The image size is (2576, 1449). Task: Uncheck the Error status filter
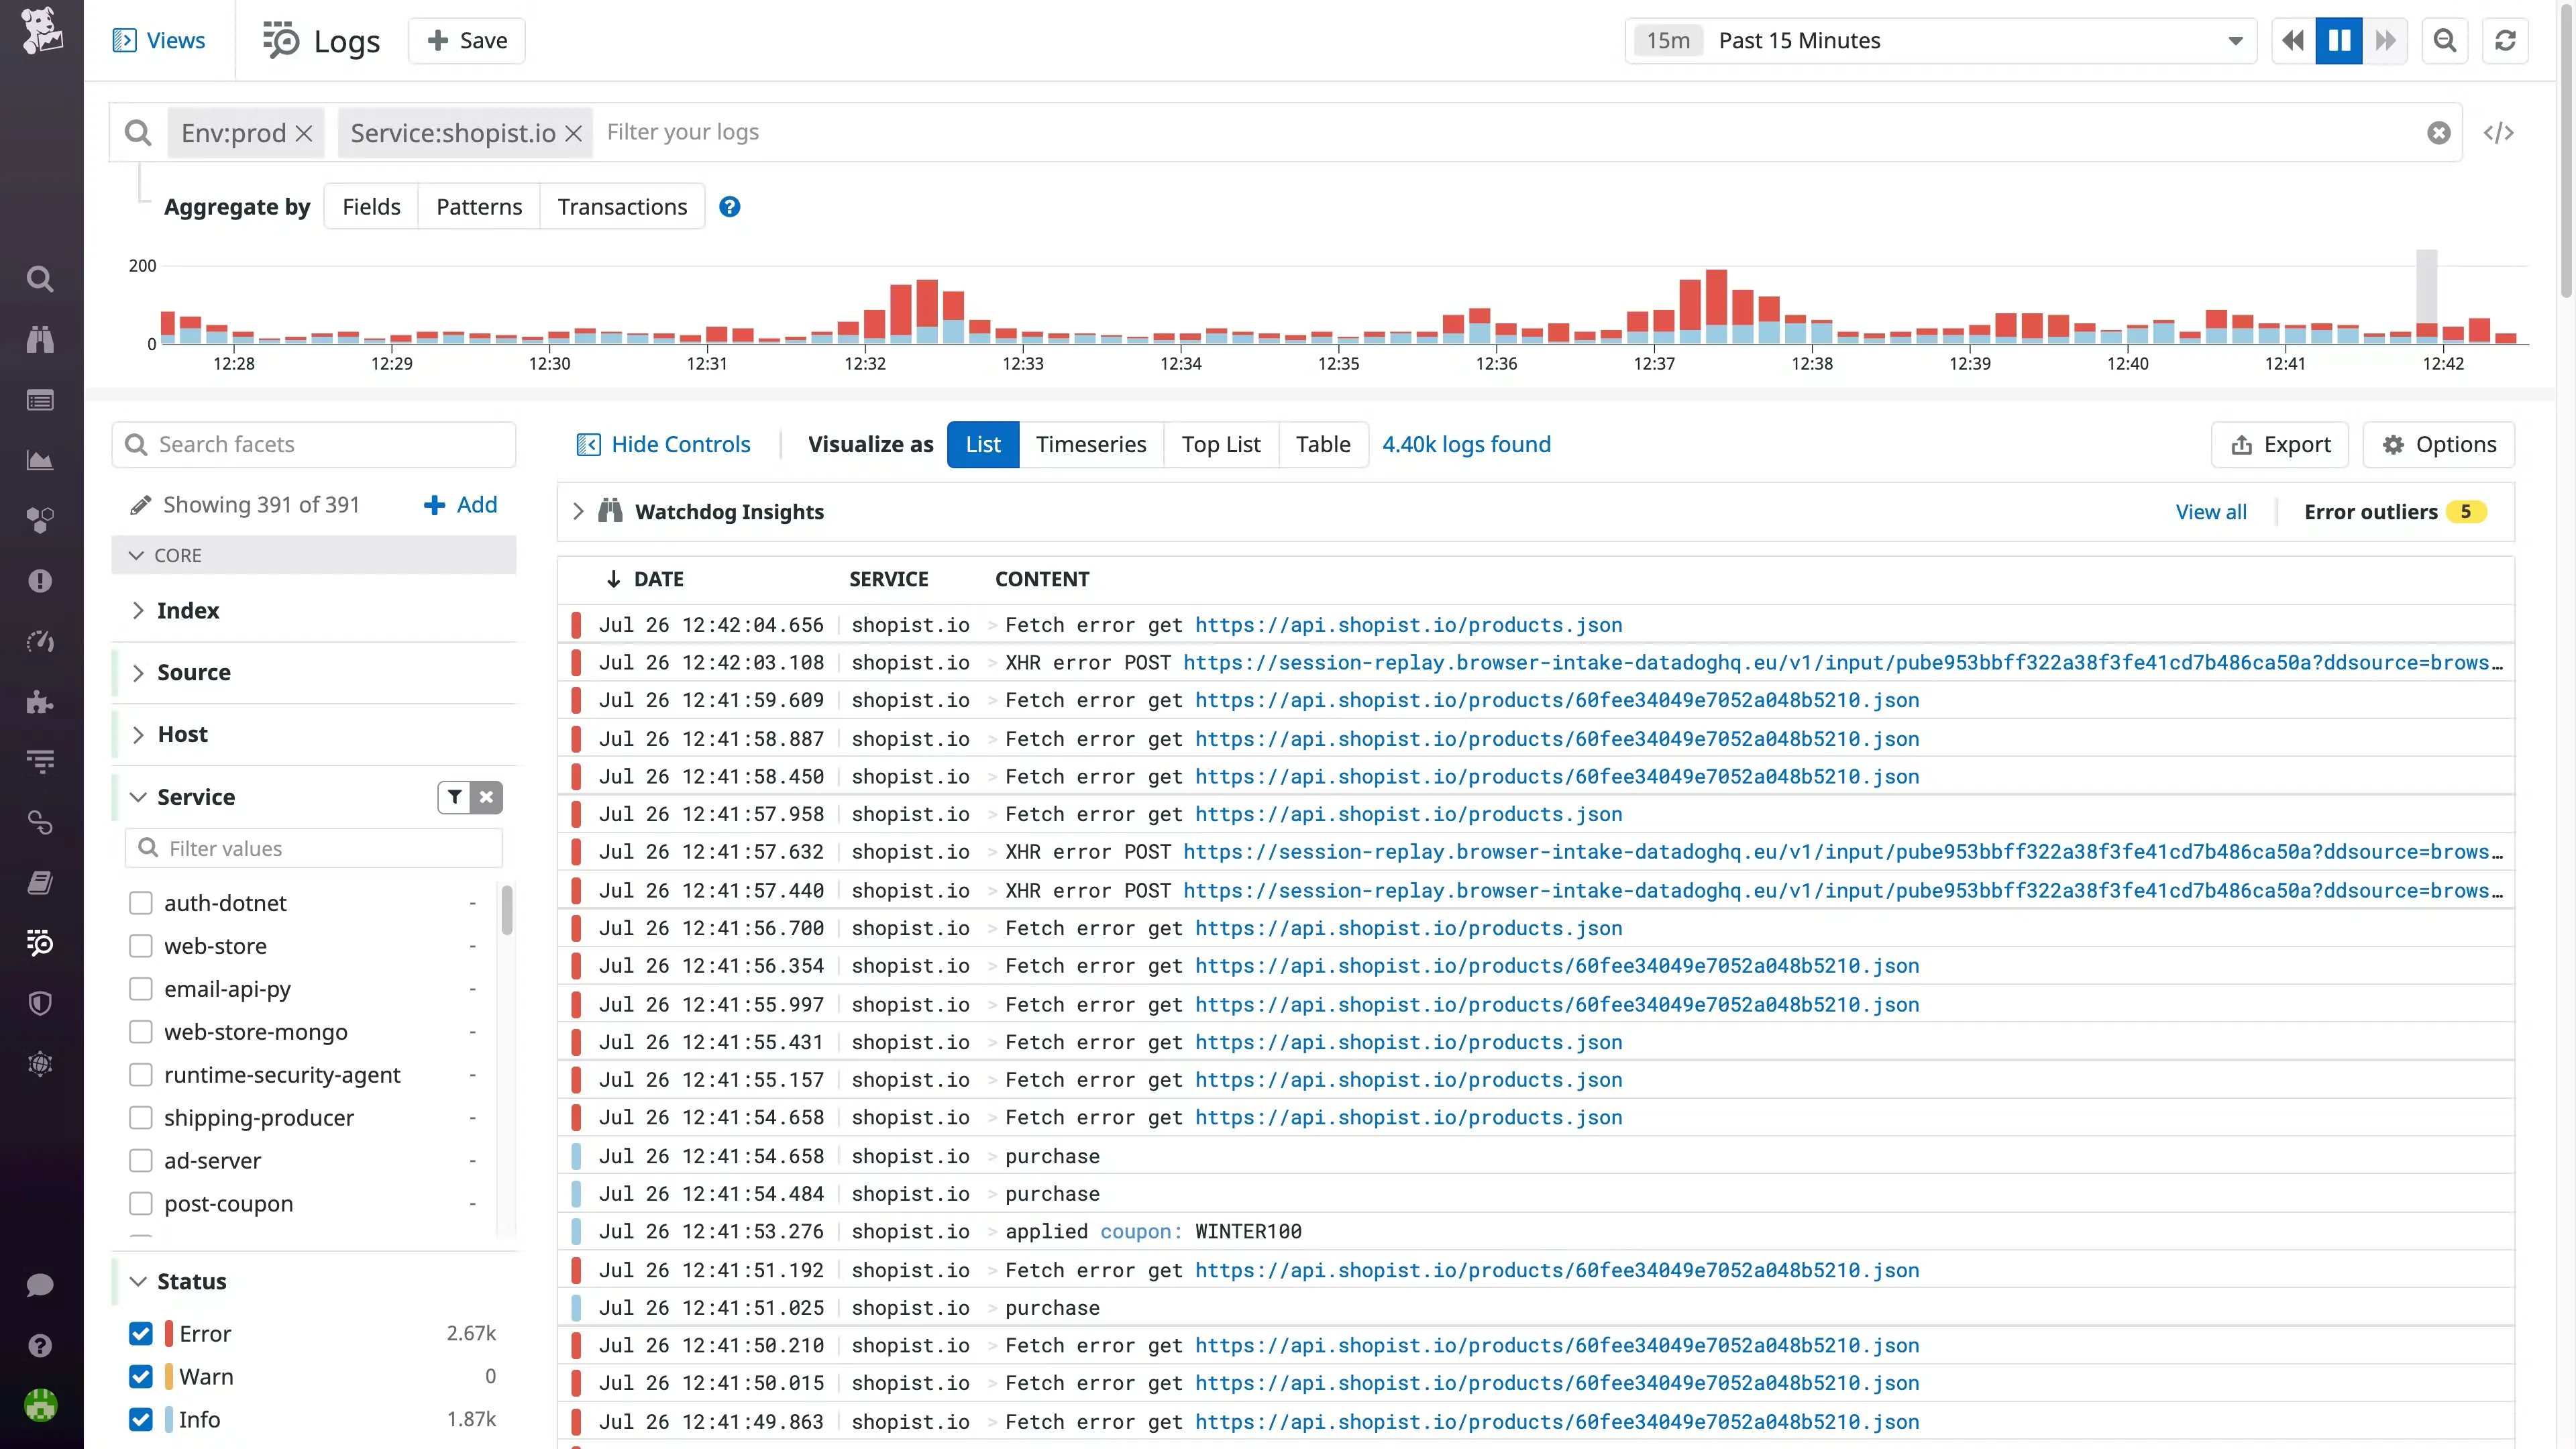coord(140,1333)
